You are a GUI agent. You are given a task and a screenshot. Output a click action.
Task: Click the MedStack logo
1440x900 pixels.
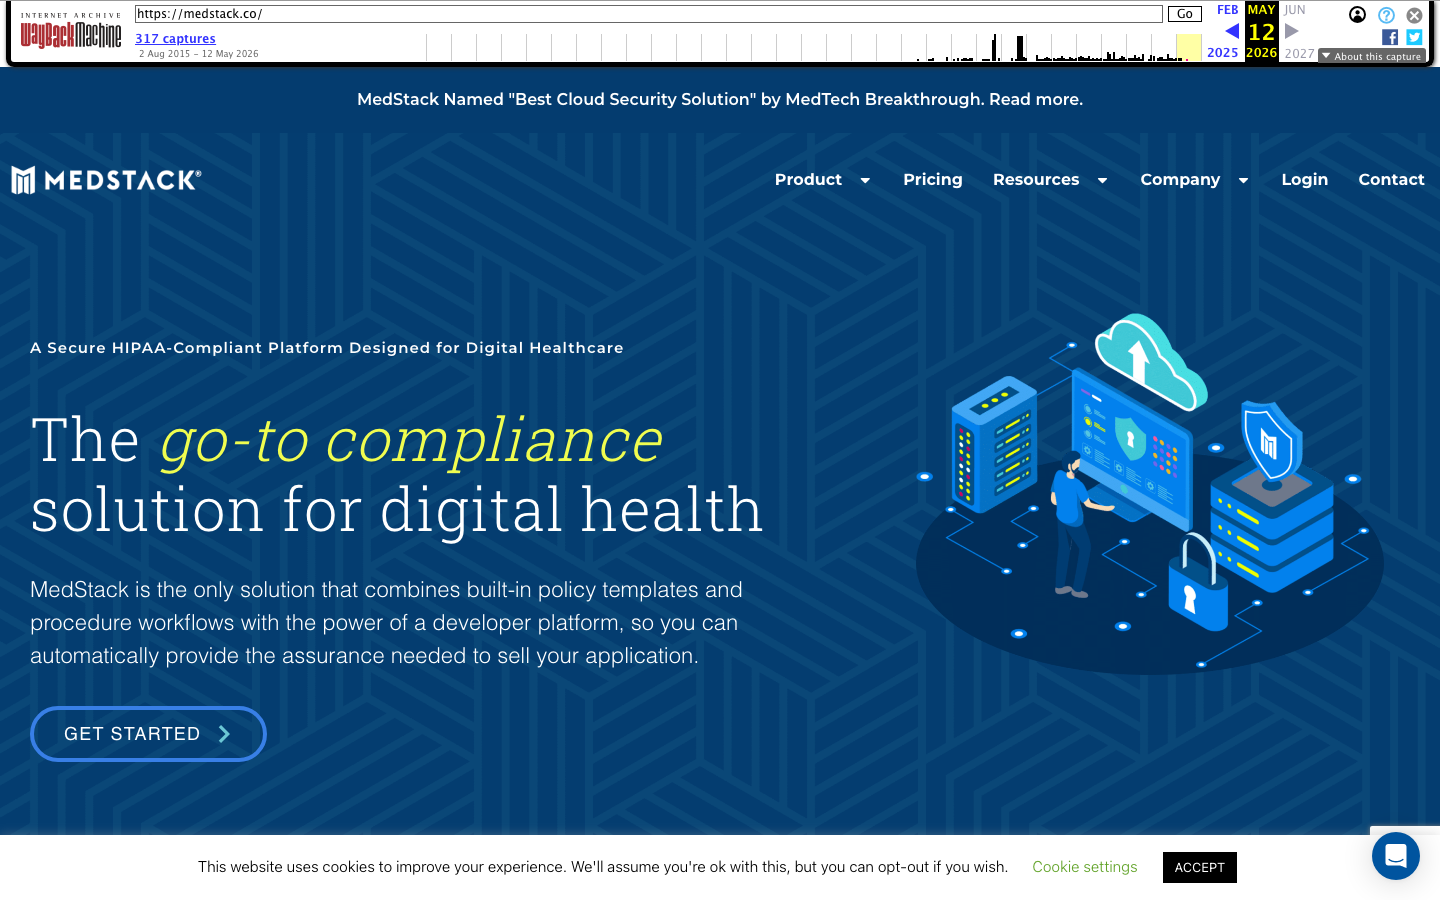(106, 180)
